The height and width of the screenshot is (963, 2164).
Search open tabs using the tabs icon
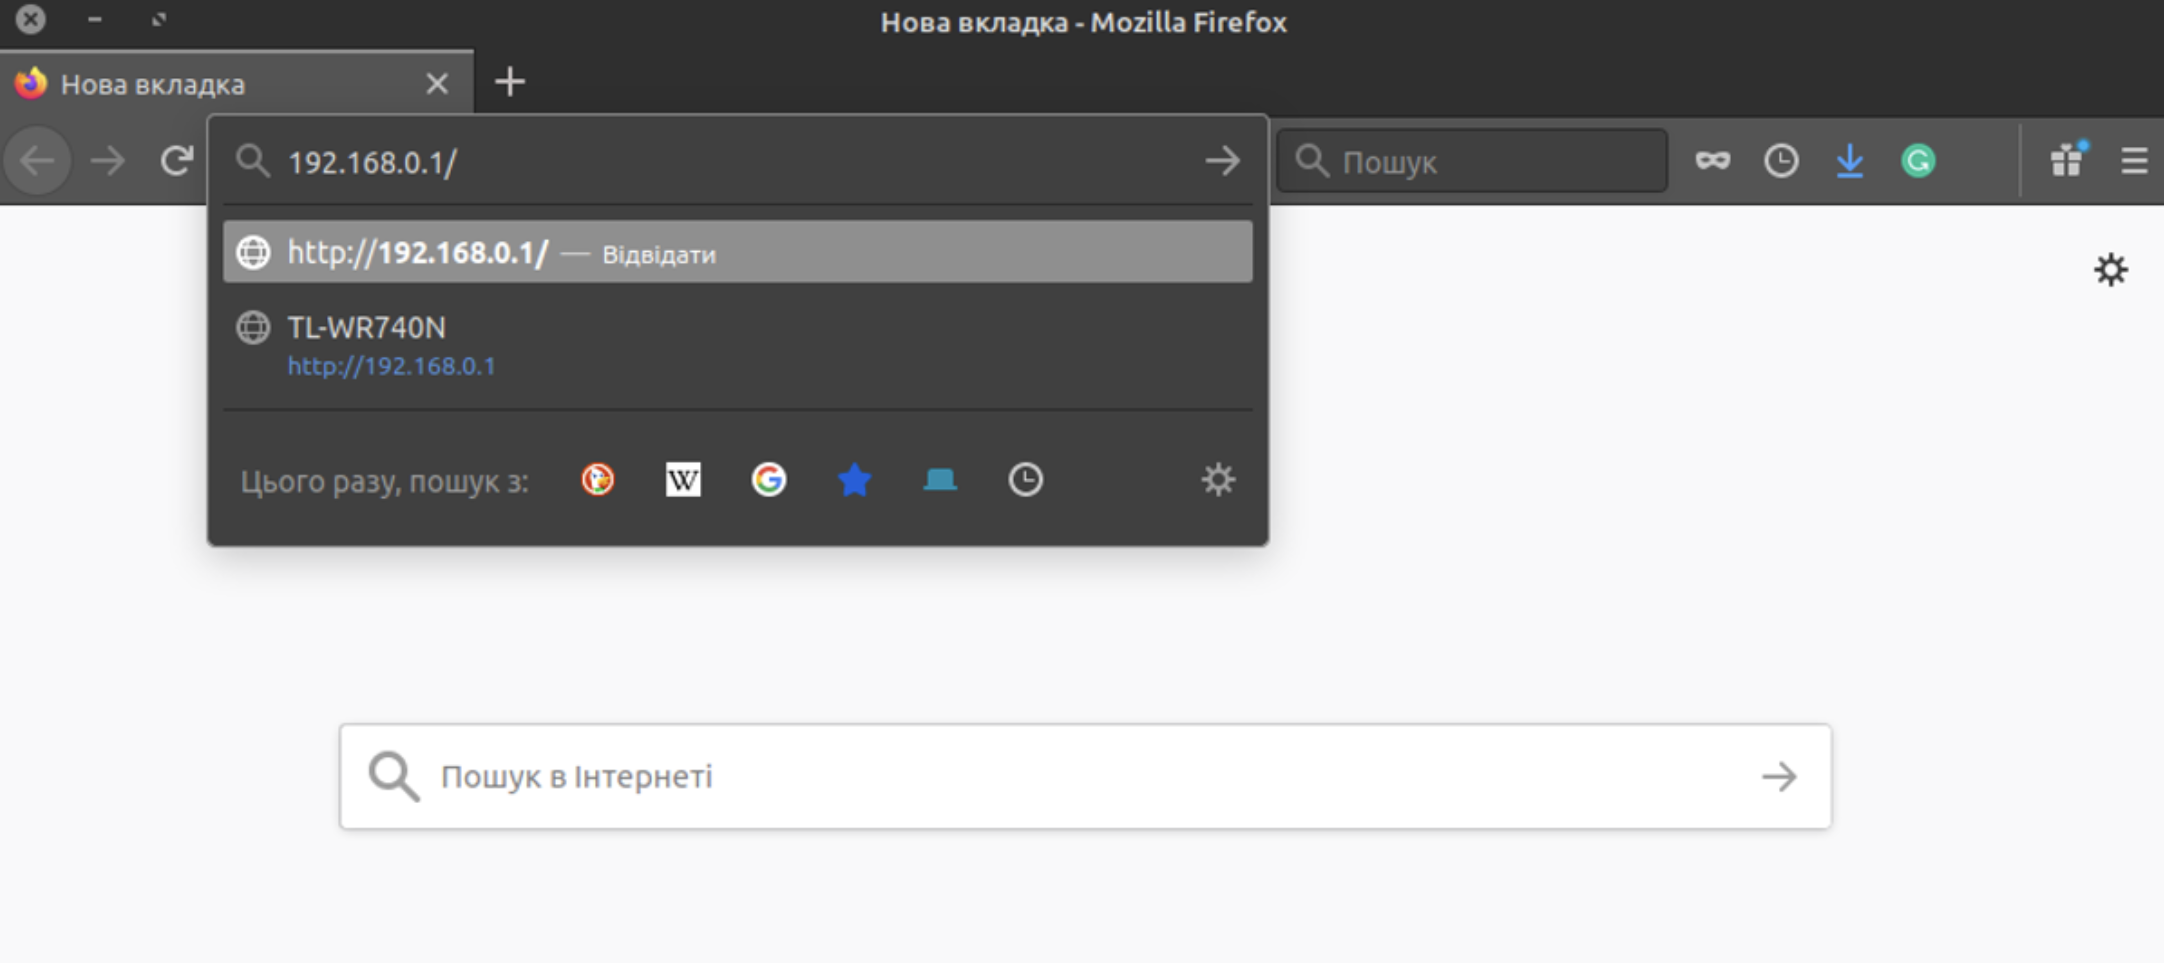[x=940, y=480]
